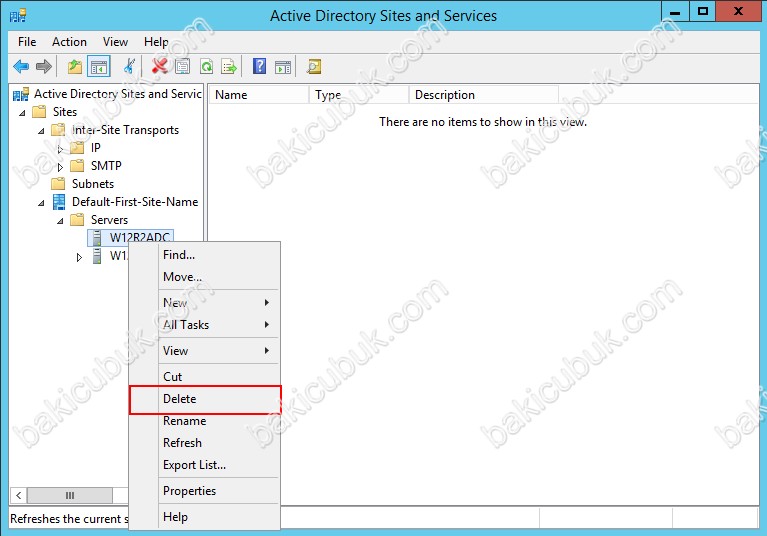The height and width of the screenshot is (536, 767).
Task: Click the tree pane horizontal scrollbar thumb
Action: 70,495
